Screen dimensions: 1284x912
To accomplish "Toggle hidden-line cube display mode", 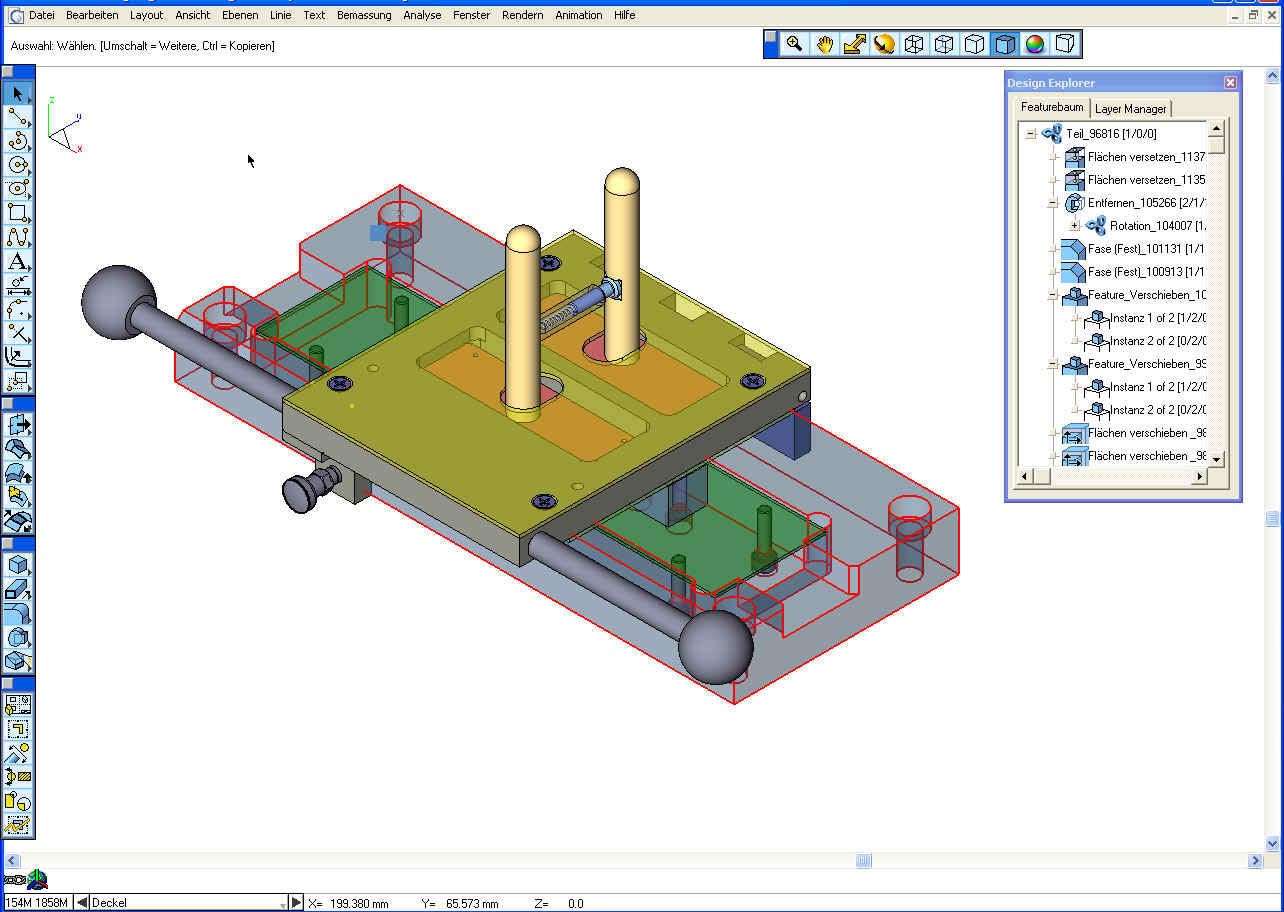I will coord(944,44).
